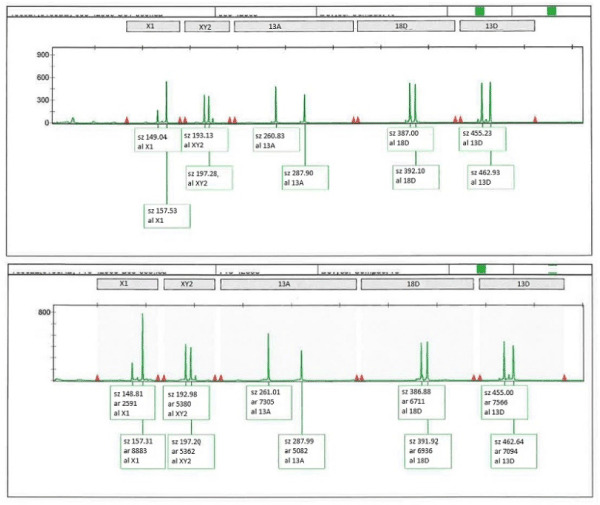Select the X1 marker header in upper panel

click(150, 27)
